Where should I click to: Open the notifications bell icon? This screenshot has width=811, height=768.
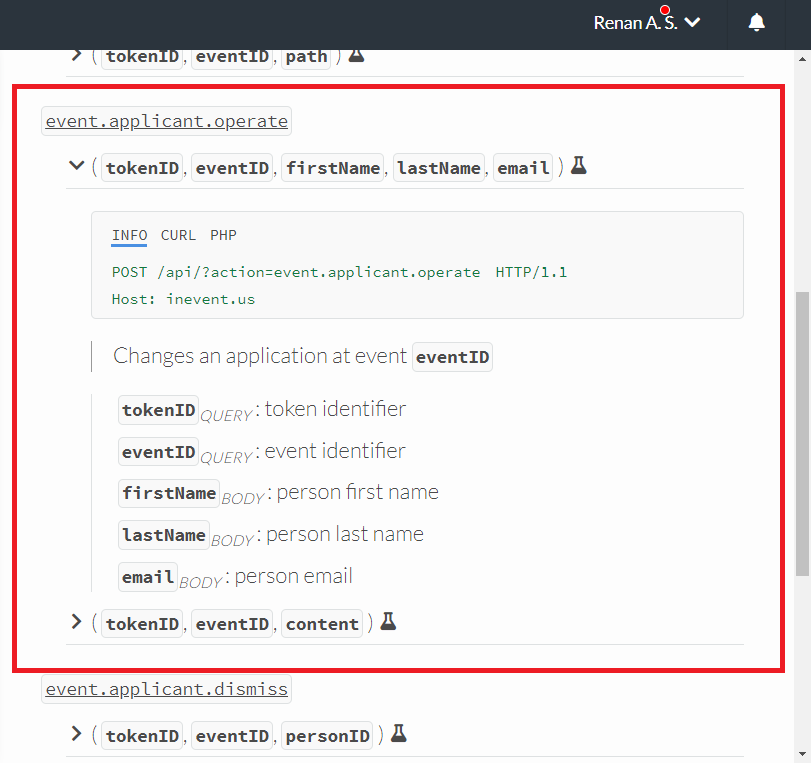[x=756, y=22]
